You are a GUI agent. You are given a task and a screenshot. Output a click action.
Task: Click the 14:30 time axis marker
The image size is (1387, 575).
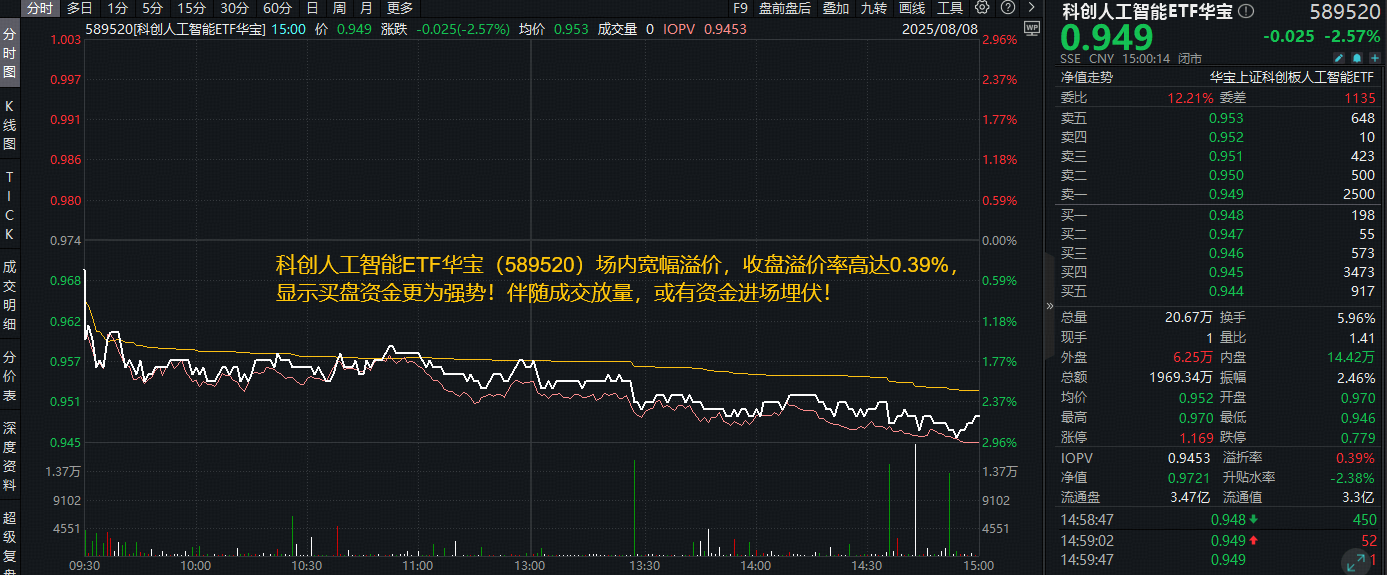[868, 565]
